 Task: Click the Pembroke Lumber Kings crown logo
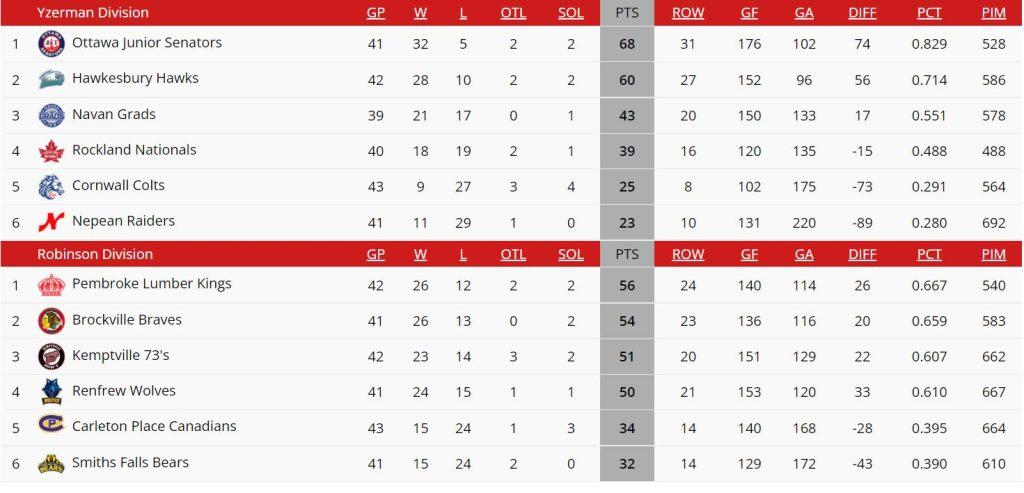tap(51, 285)
